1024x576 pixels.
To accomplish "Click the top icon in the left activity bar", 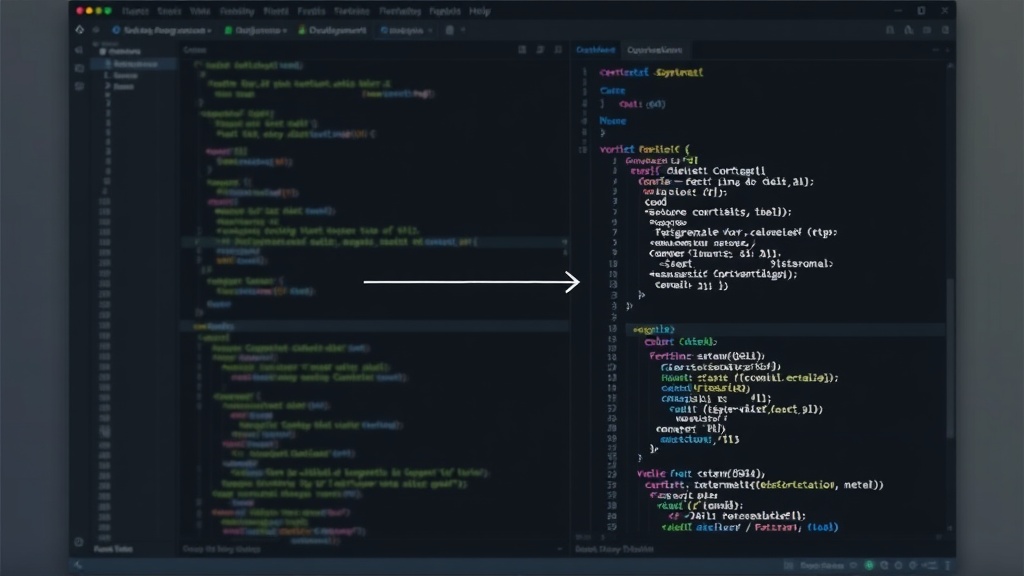I will coord(79,50).
